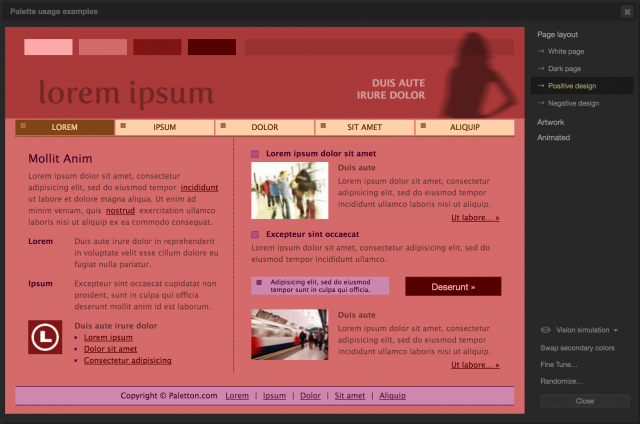The width and height of the screenshot is (640, 424).
Task: Click the Mollit Anim heading
Action: [x=60, y=158]
